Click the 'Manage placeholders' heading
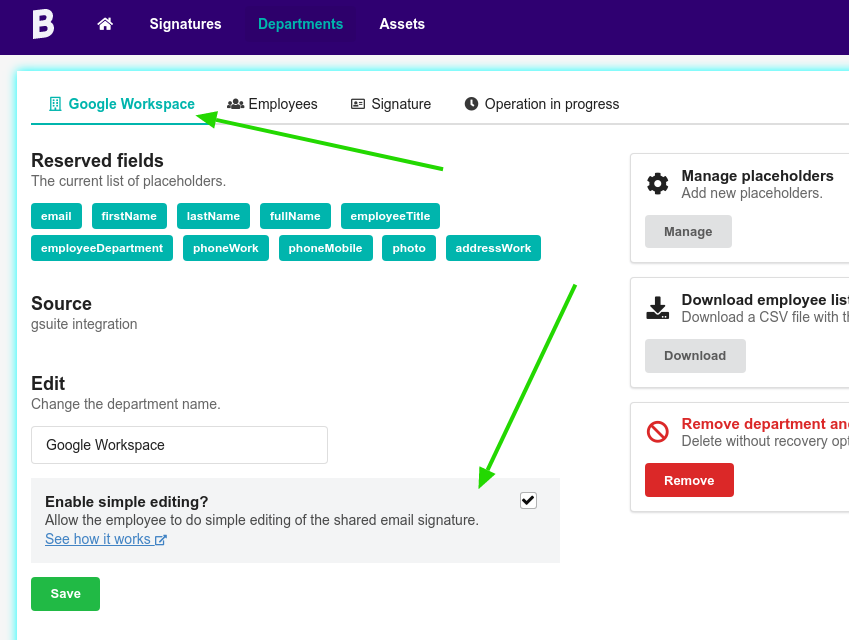The height and width of the screenshot is (640, 849). [x=757, y=176]
